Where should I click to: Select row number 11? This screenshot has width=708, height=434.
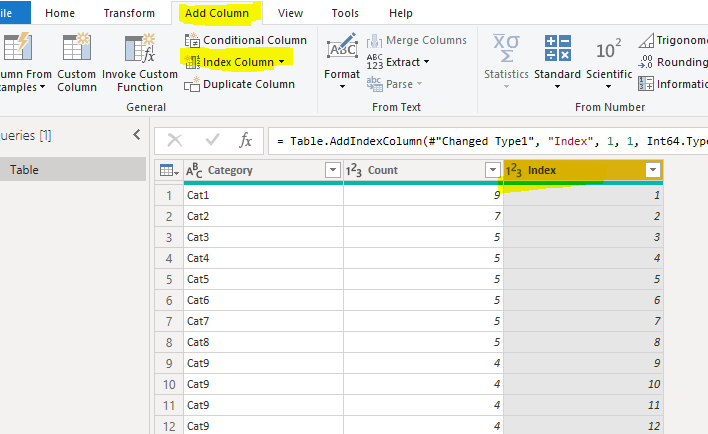click(x=169, y=406)
